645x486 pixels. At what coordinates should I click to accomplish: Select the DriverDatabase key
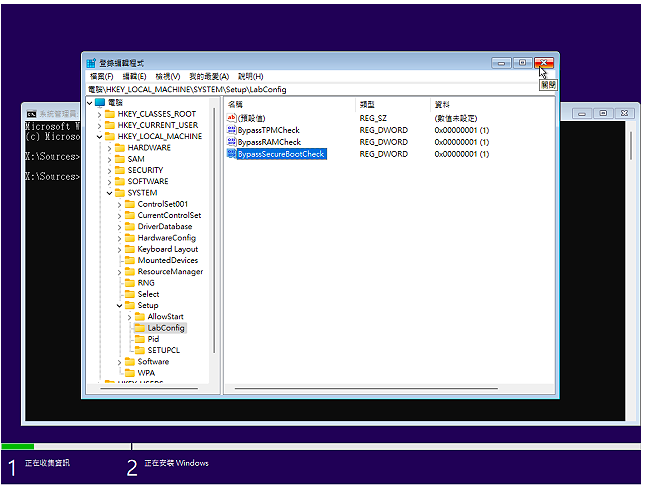tap(165, 226)
